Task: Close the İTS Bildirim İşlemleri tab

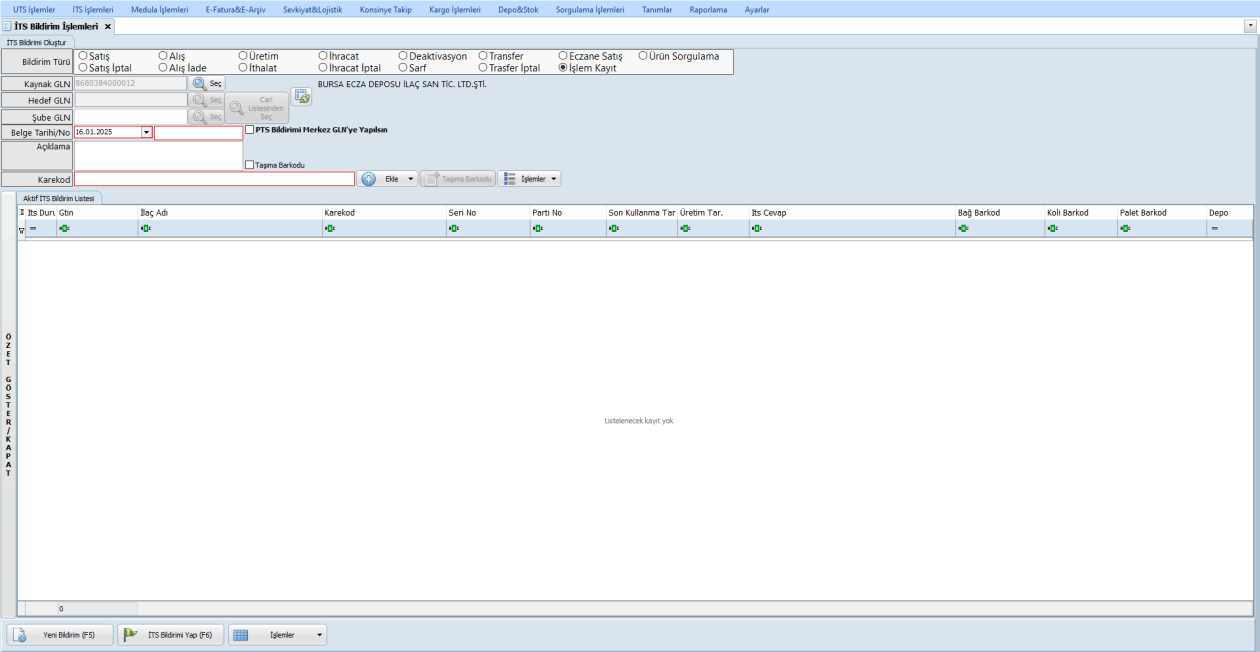Action: [108, 26]
